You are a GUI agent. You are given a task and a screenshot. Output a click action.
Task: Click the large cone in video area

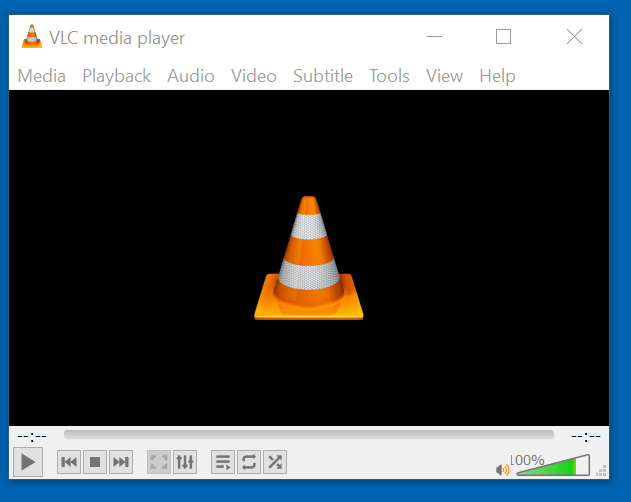(309, 258)
